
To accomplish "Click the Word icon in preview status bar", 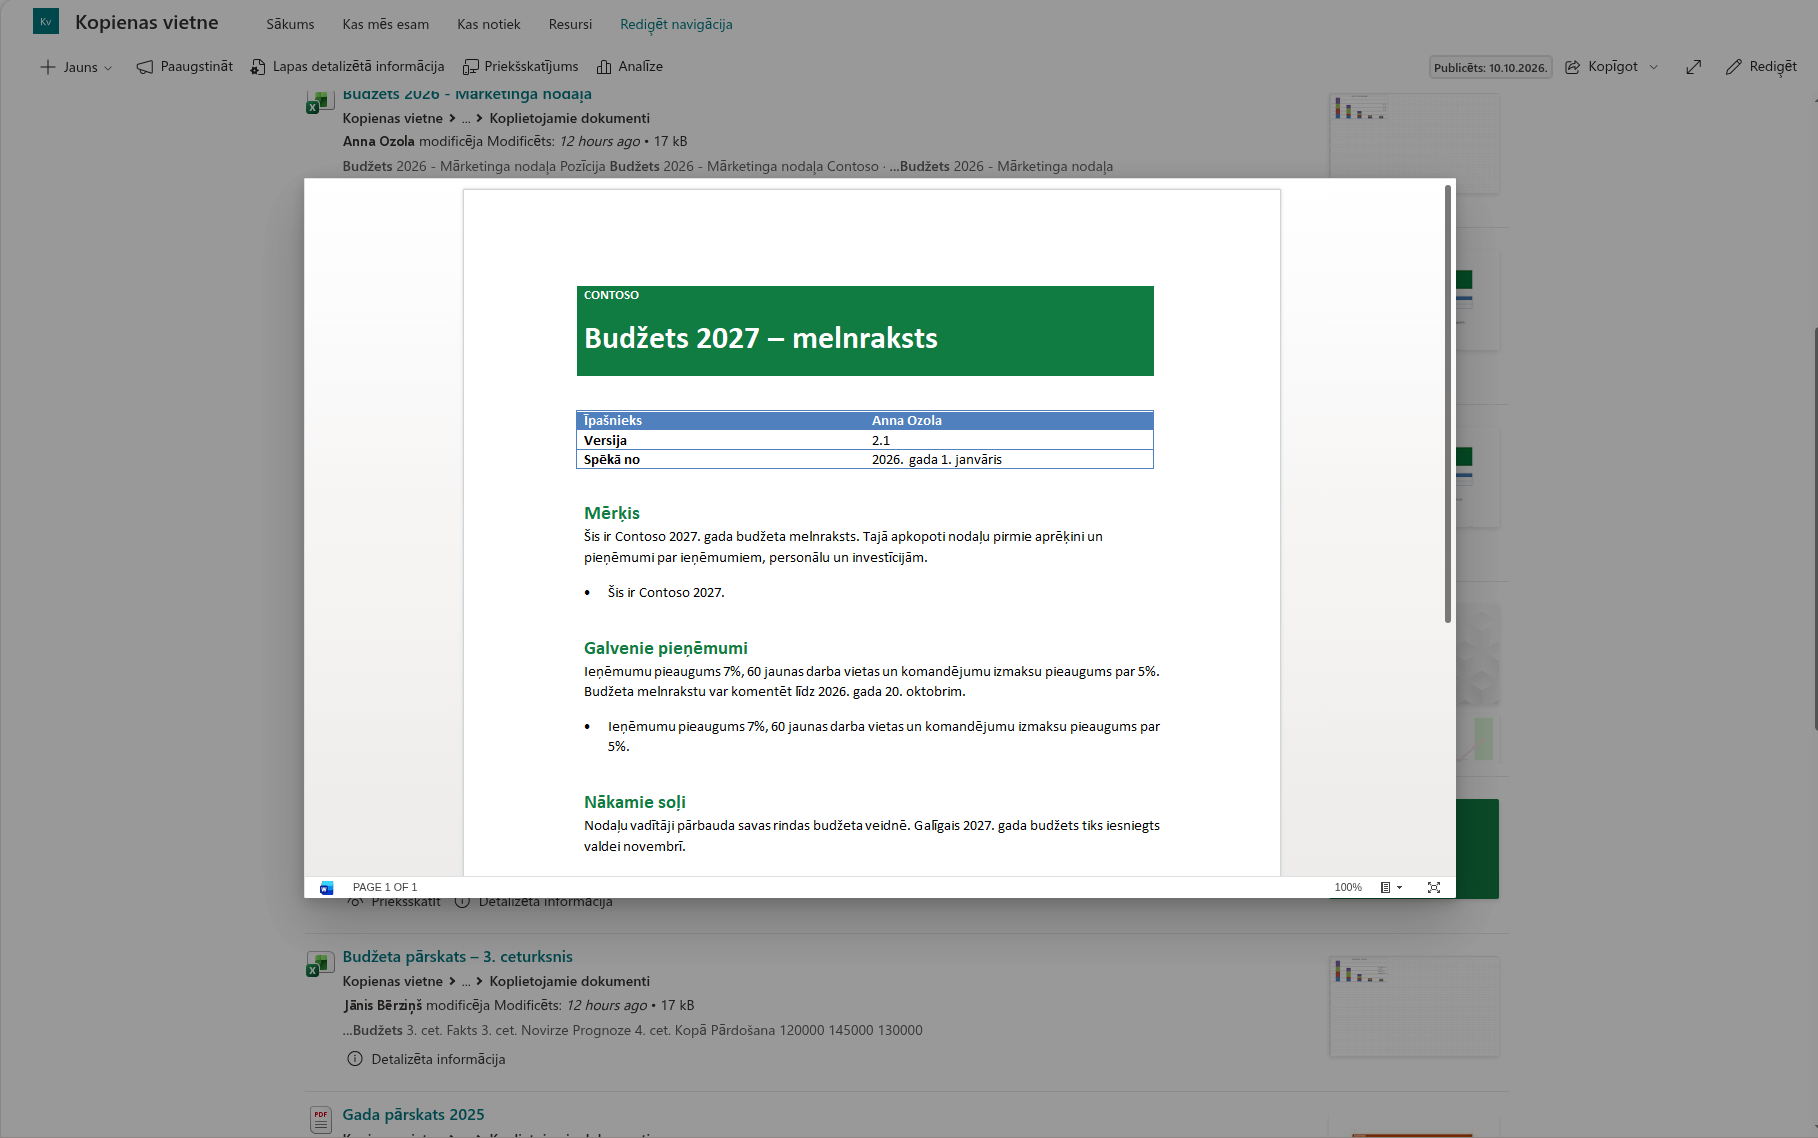I will pos(326,888).
